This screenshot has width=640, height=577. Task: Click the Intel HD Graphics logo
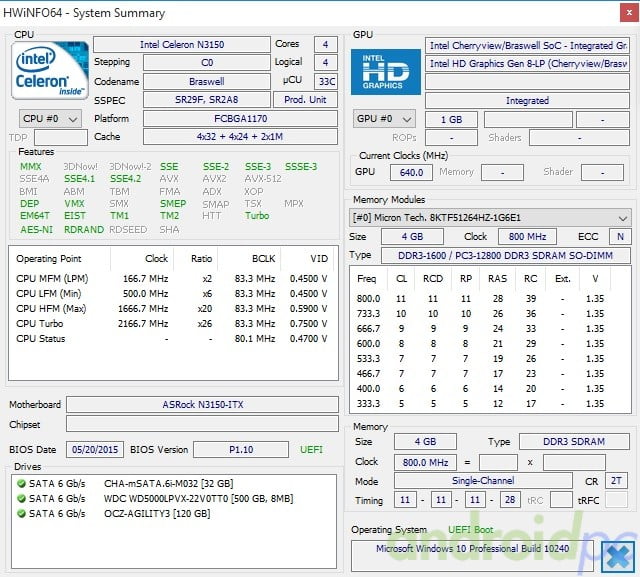tap(386, 72)
